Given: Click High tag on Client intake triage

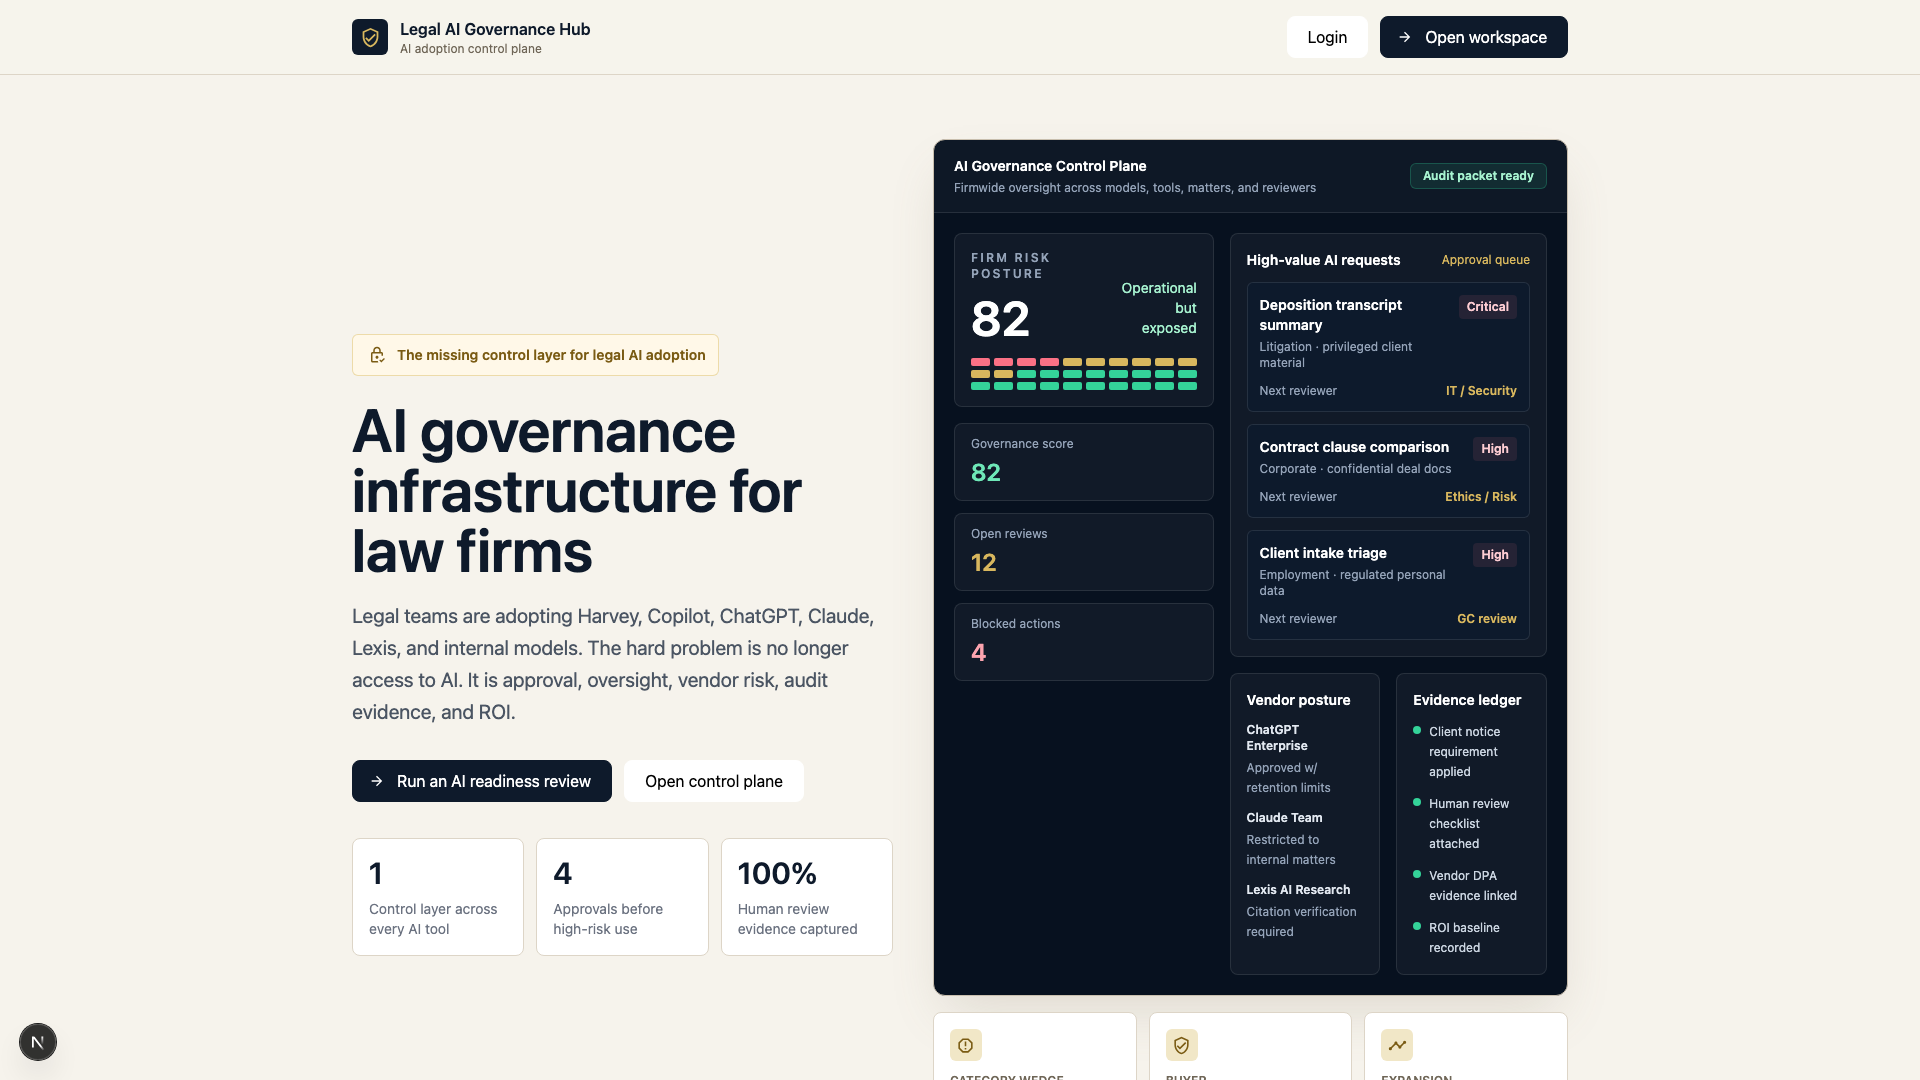Looking at the screenshot, I should coord(1494,555).
